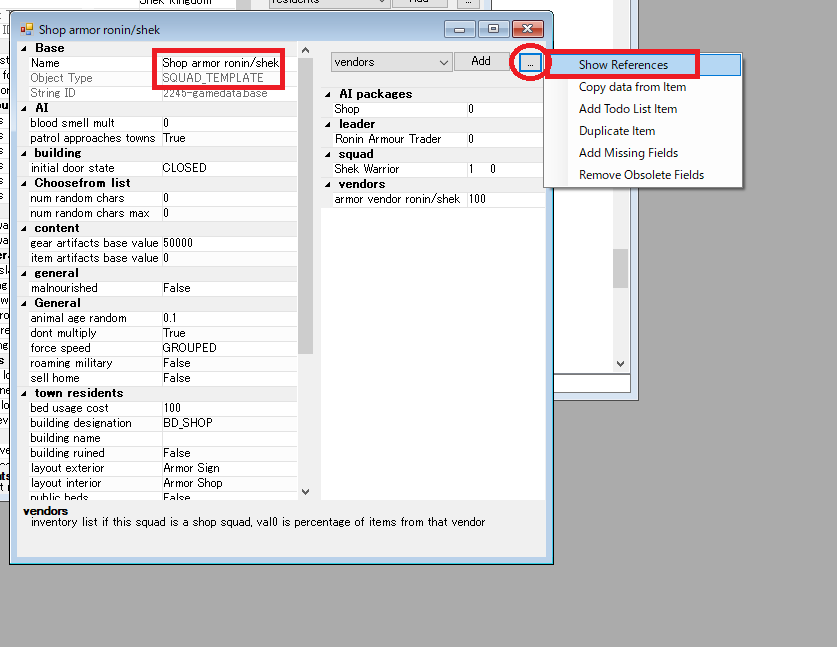
Task: Select force speed GROUPED value
Action: pos(229,348)
